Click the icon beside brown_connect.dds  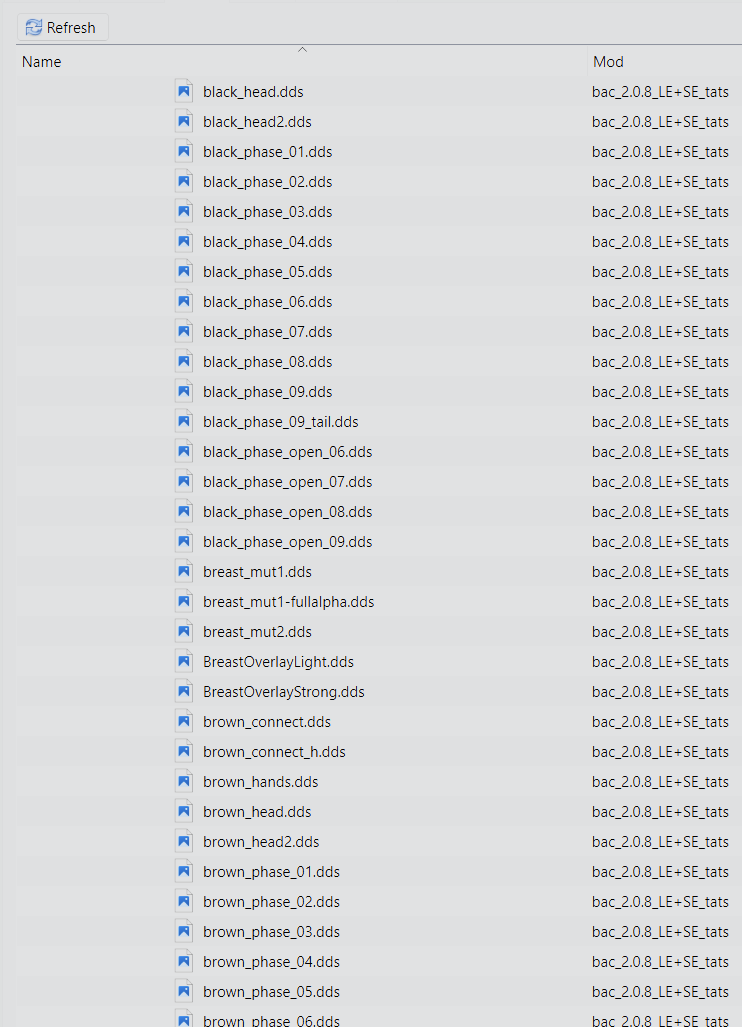[184, 722]
